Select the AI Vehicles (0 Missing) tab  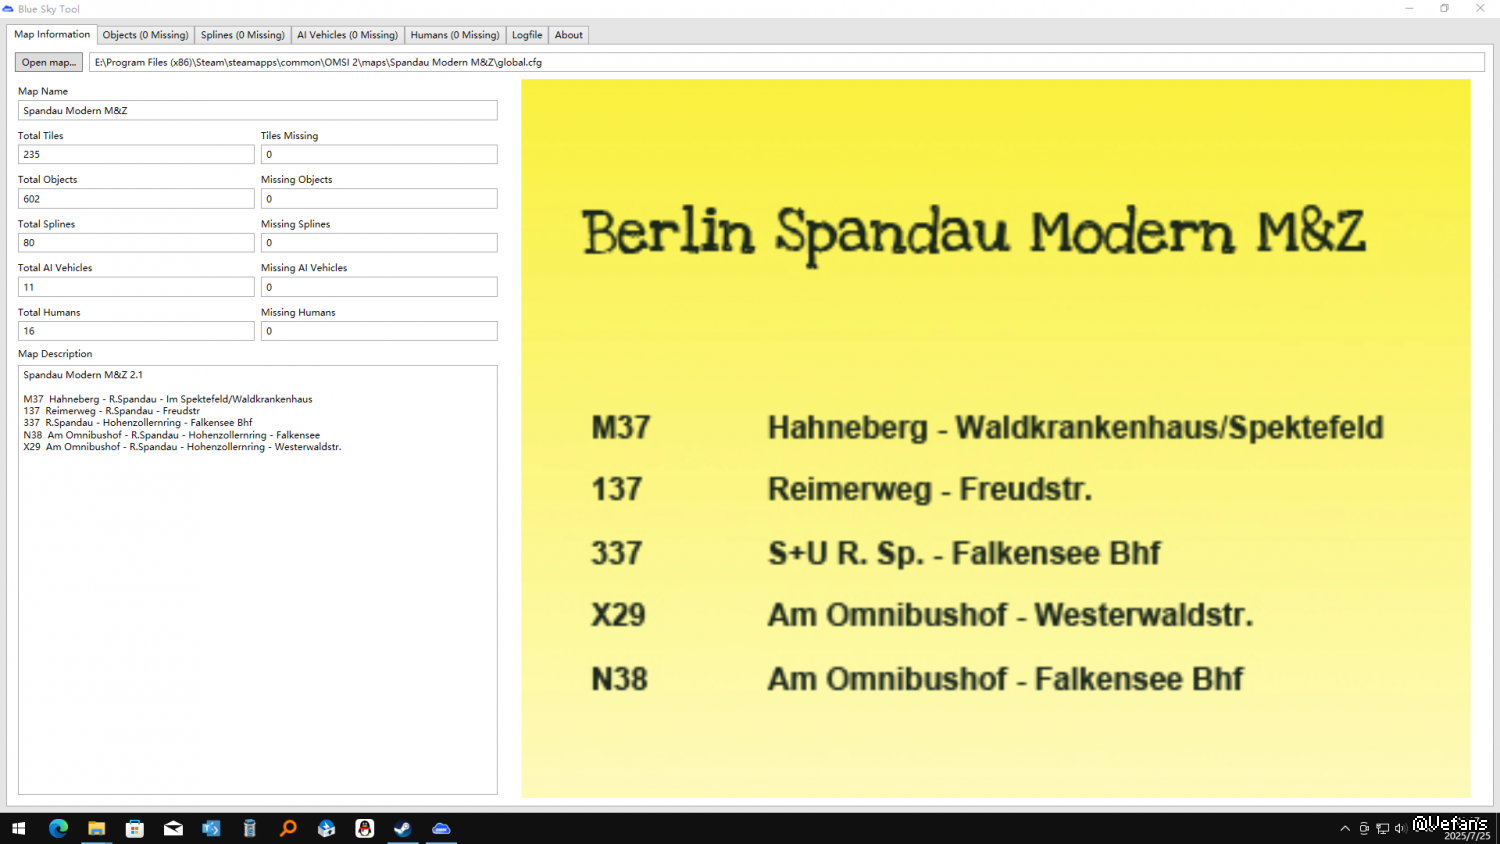tap(347, 35)
